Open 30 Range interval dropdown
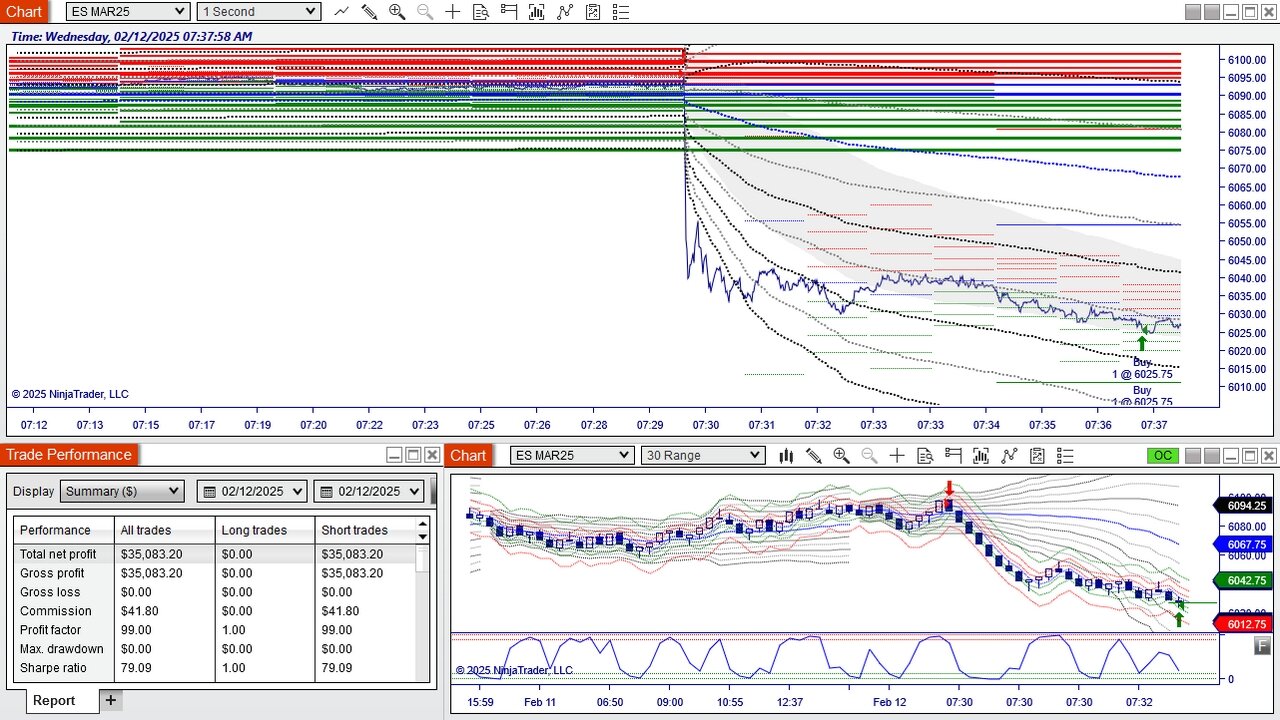The width and height of the screenshot is (1280, 720). pyautogui.click(x=703, y=456)
